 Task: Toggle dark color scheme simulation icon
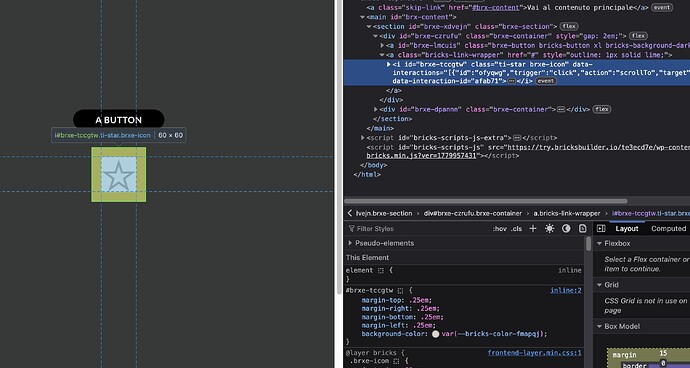coord(566,228)
